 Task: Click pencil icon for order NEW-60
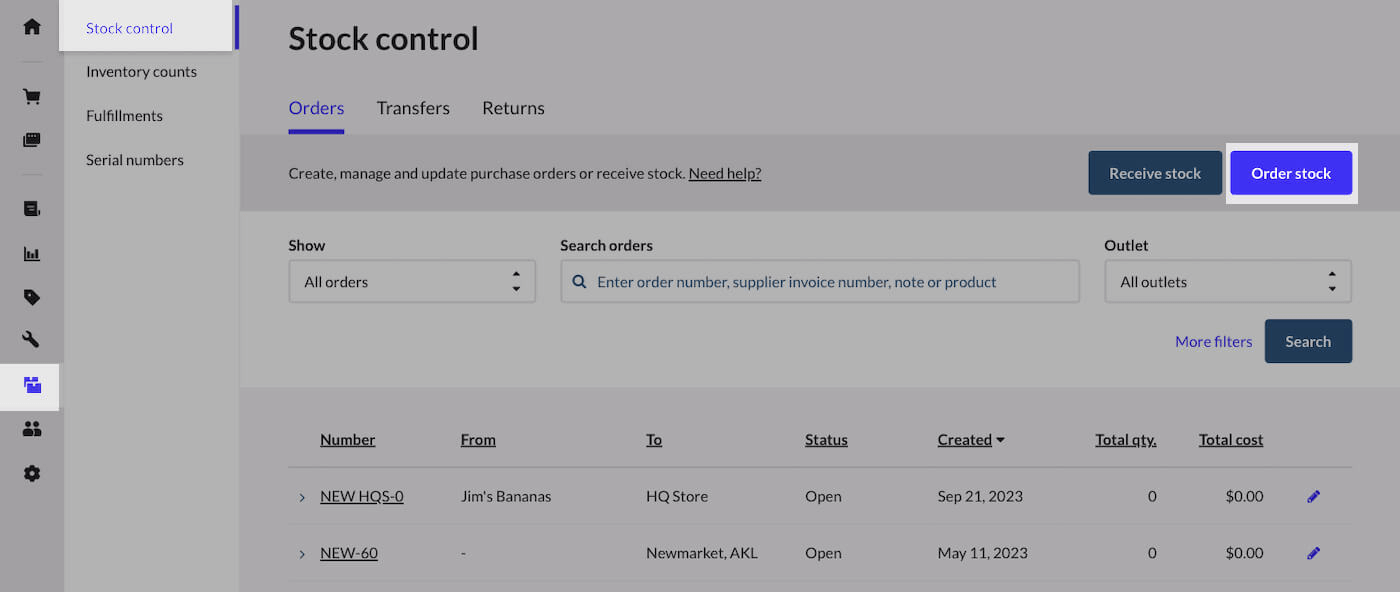1313,553
